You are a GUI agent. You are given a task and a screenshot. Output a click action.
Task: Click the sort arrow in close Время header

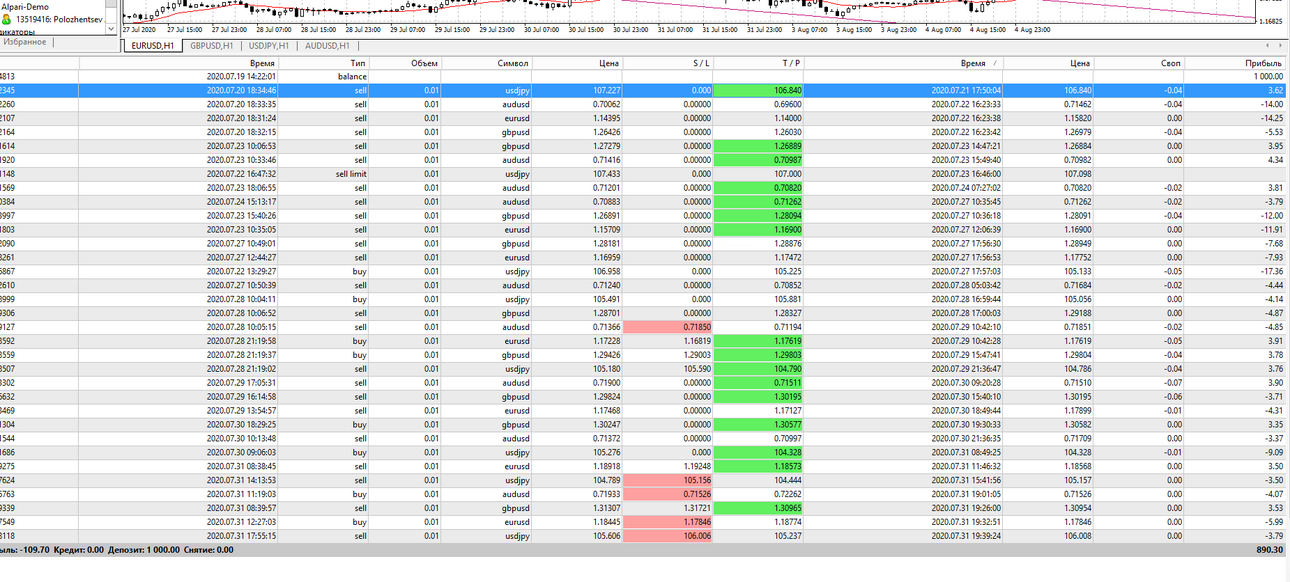(x=994, y=63)
